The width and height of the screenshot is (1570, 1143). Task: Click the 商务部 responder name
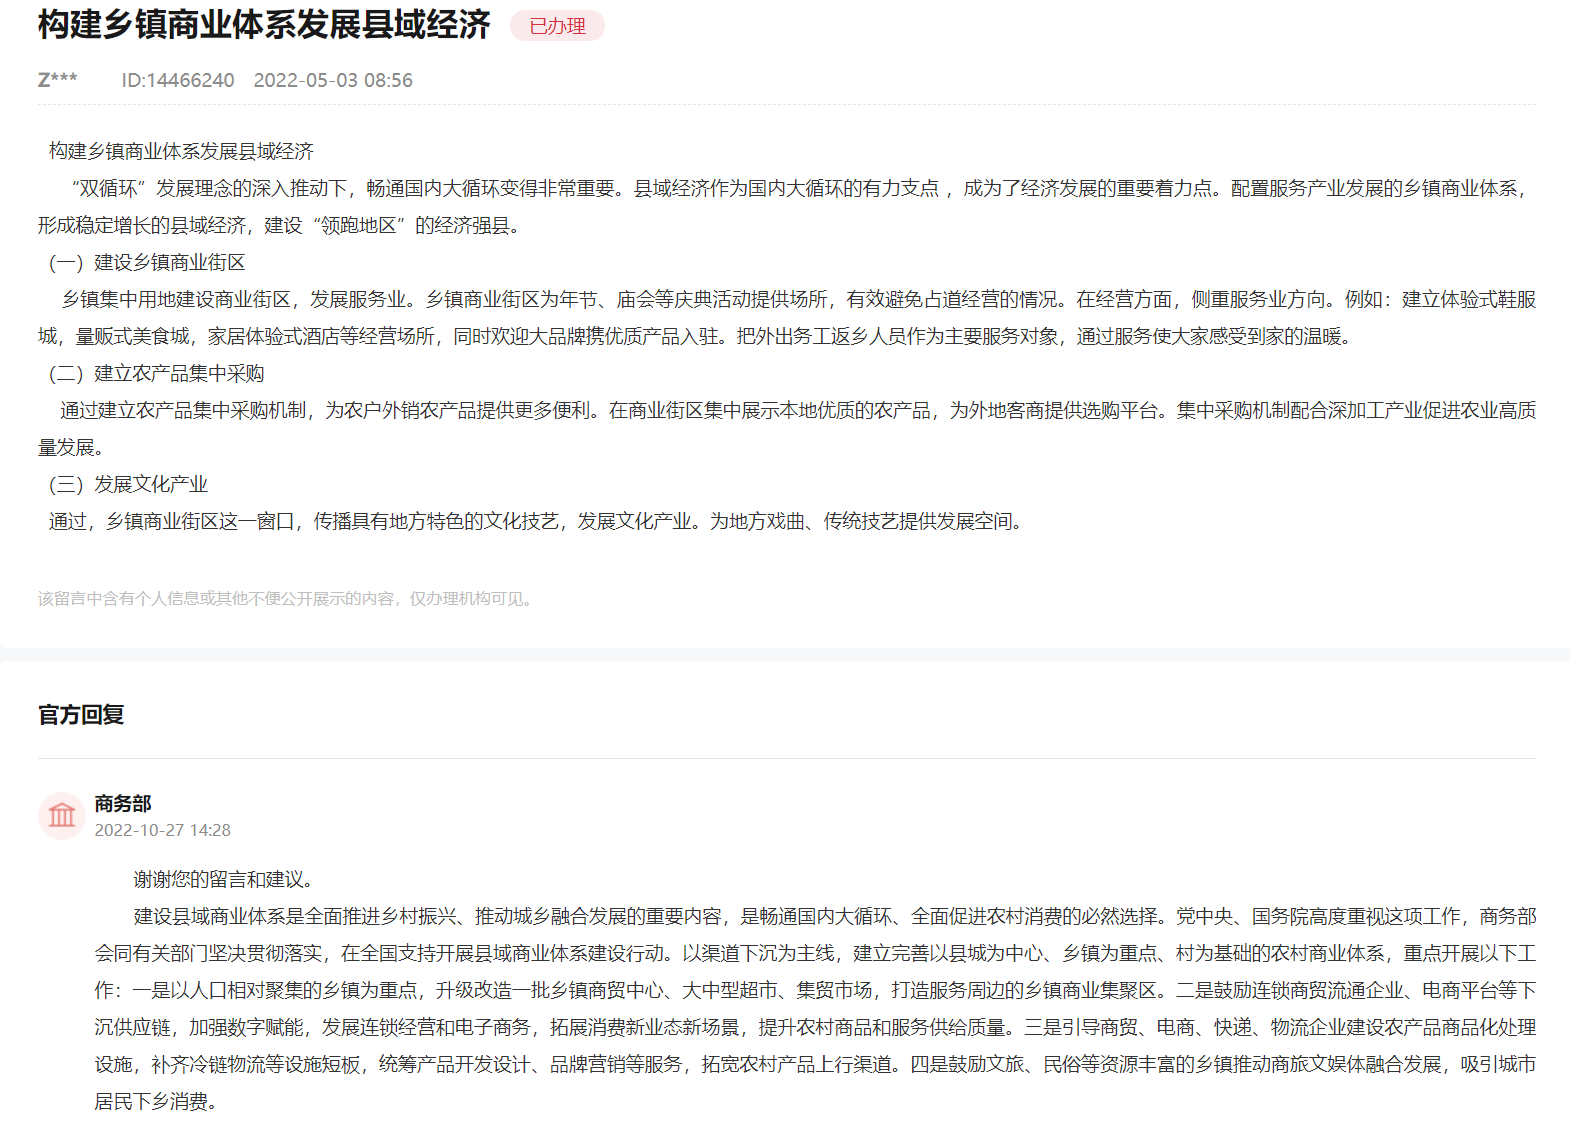(123, 803)
